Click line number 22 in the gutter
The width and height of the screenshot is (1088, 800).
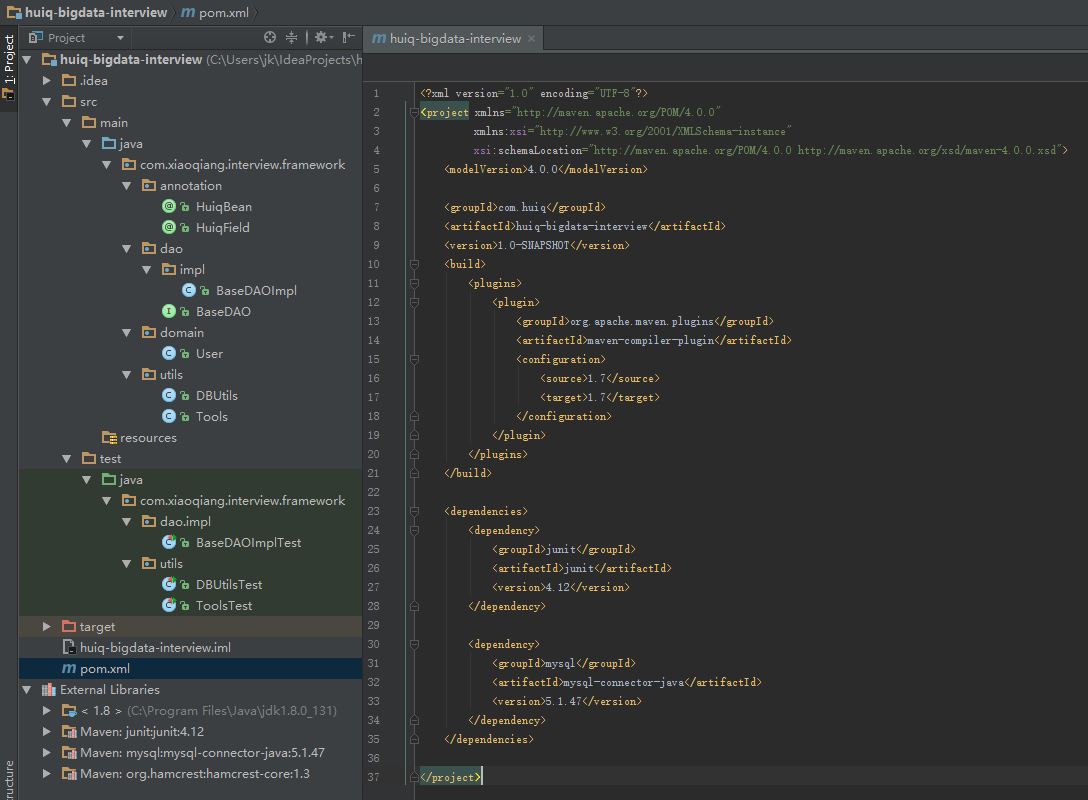[x=373, y=493]
